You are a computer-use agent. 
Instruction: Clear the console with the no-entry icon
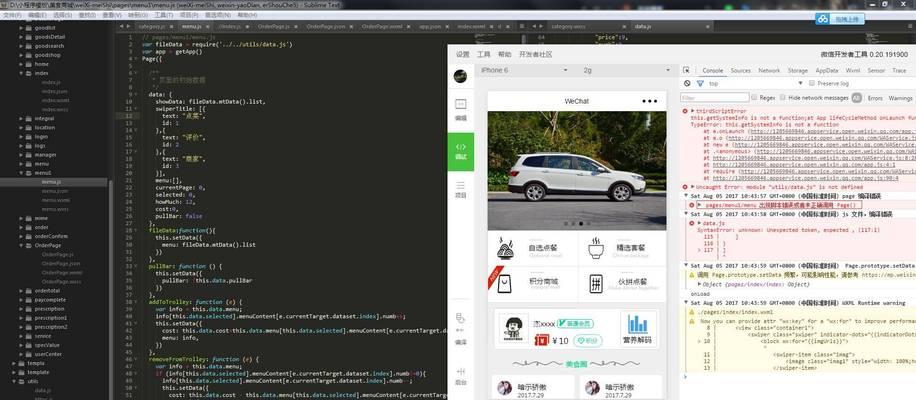687,84
